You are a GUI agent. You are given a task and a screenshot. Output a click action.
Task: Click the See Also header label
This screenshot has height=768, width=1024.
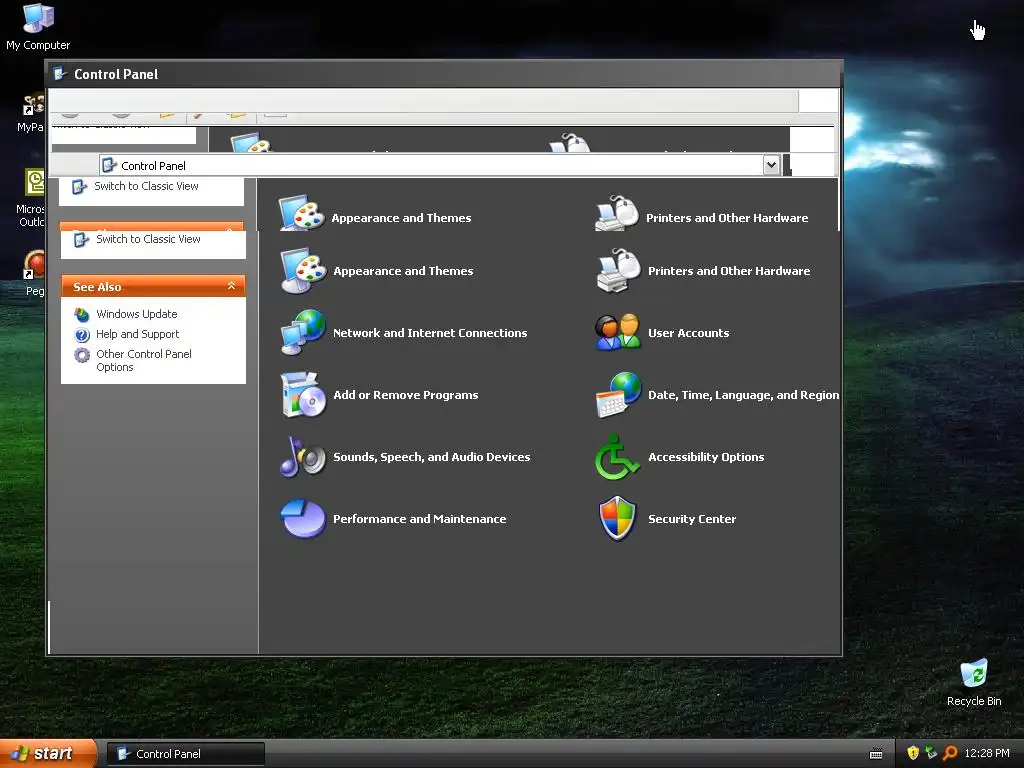97,287
